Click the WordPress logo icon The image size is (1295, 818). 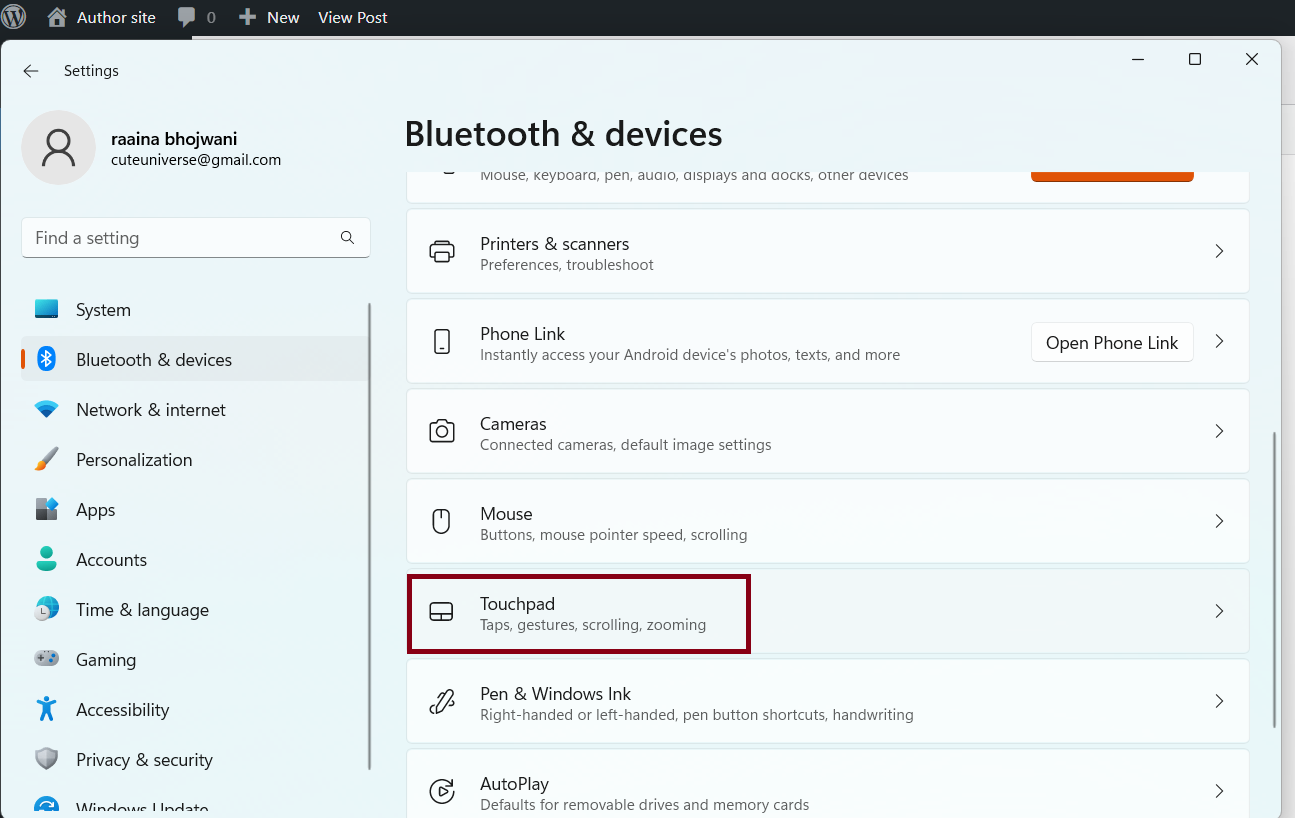(x=14, y=17)
